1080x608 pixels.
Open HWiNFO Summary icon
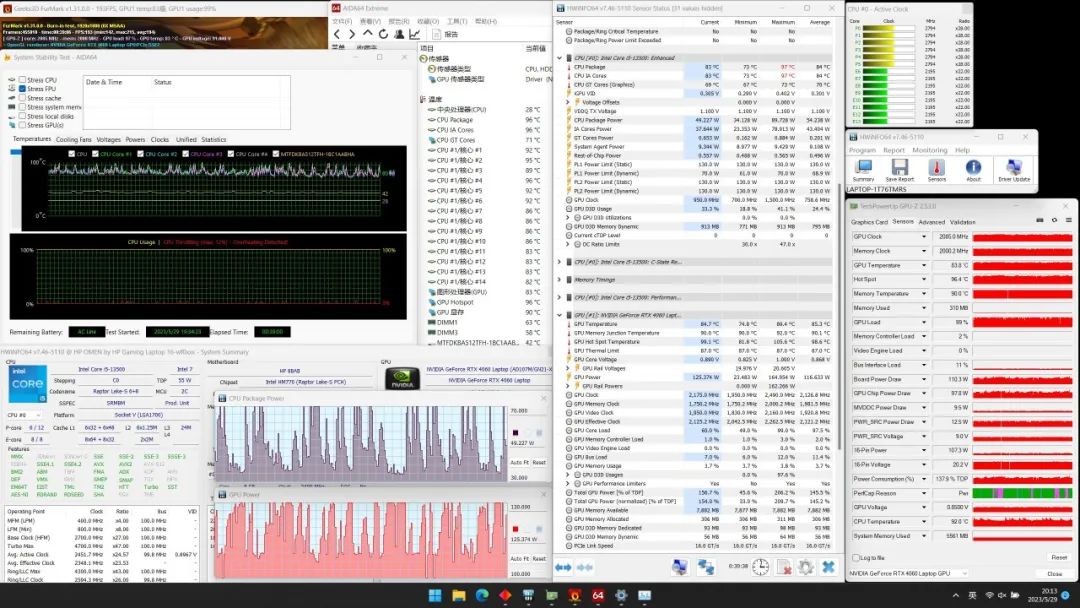click(863, 167)
